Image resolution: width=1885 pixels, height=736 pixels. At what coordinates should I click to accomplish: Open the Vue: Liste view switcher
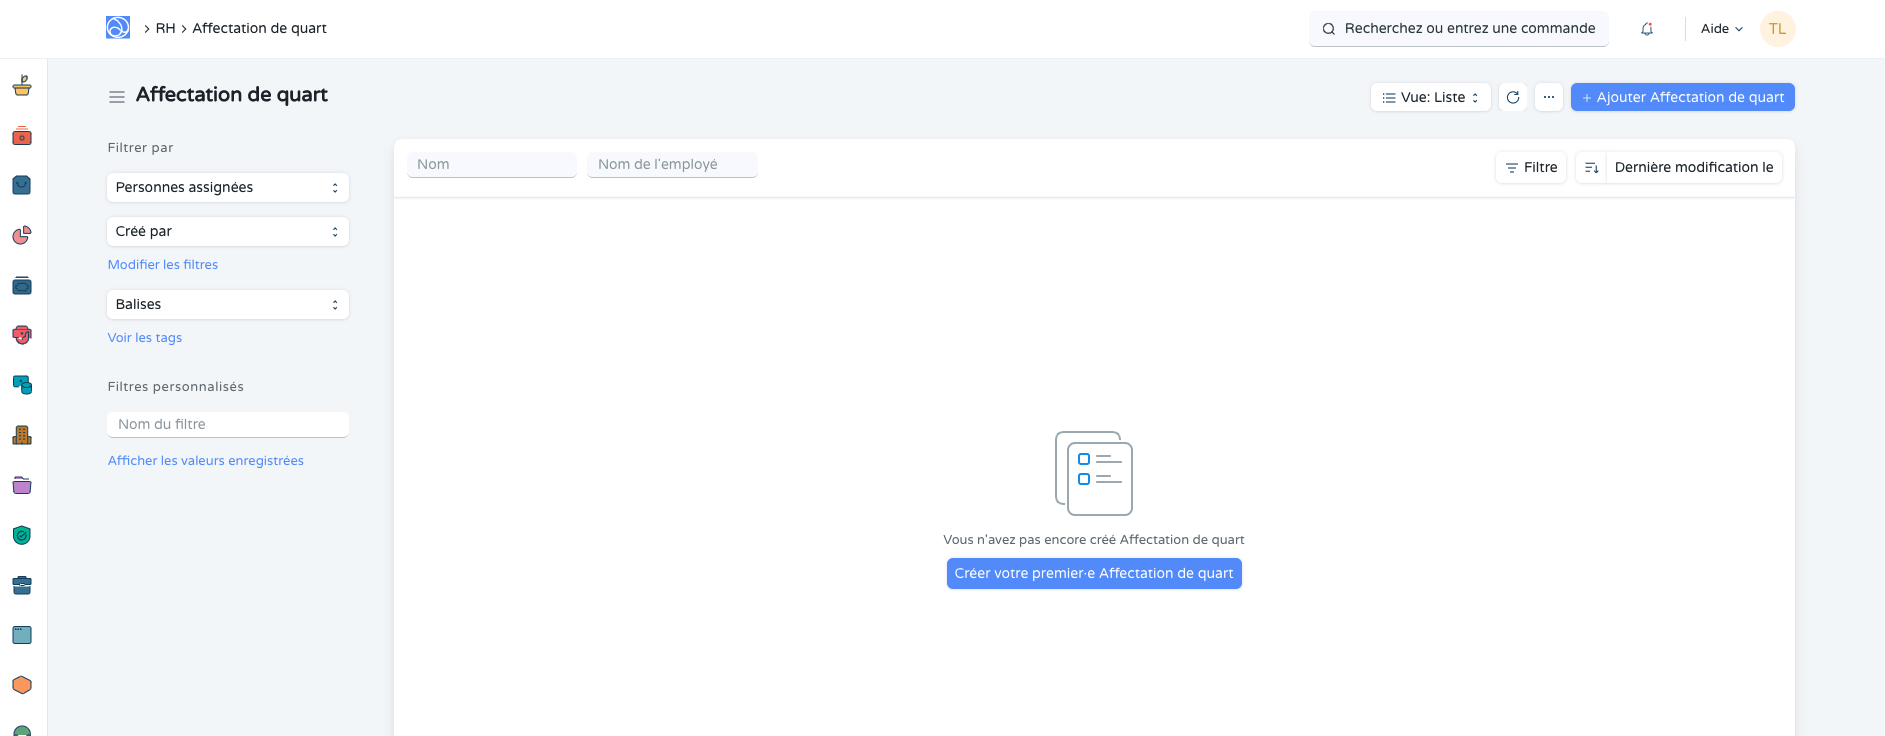coord(1430,97)
